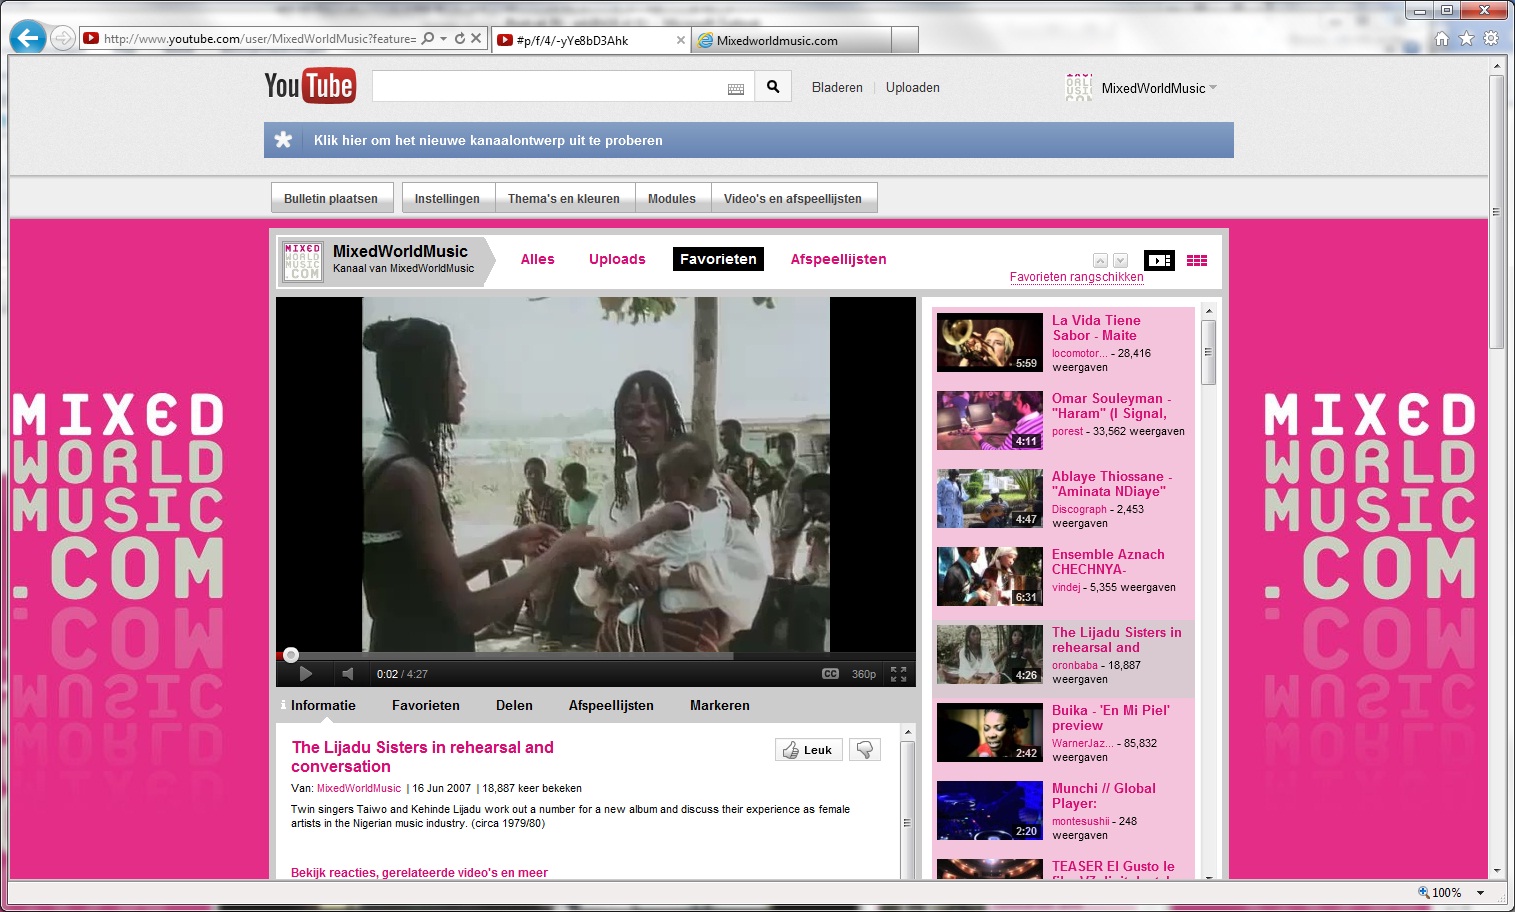Open the Alles channel tab
Viewport: 1515px width, 912px height.
tap(537, 259)
